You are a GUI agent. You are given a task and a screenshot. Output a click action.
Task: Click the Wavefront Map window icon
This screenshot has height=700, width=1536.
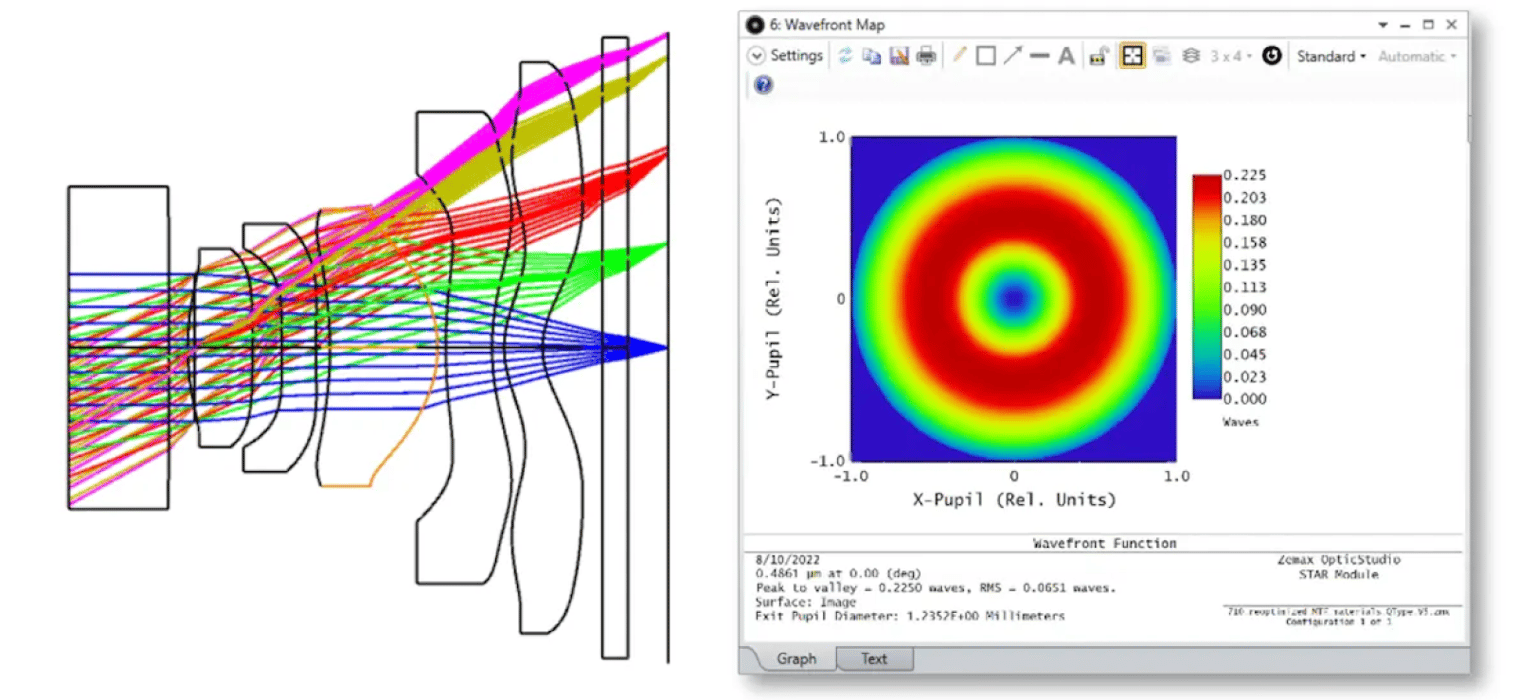point(755,24)
